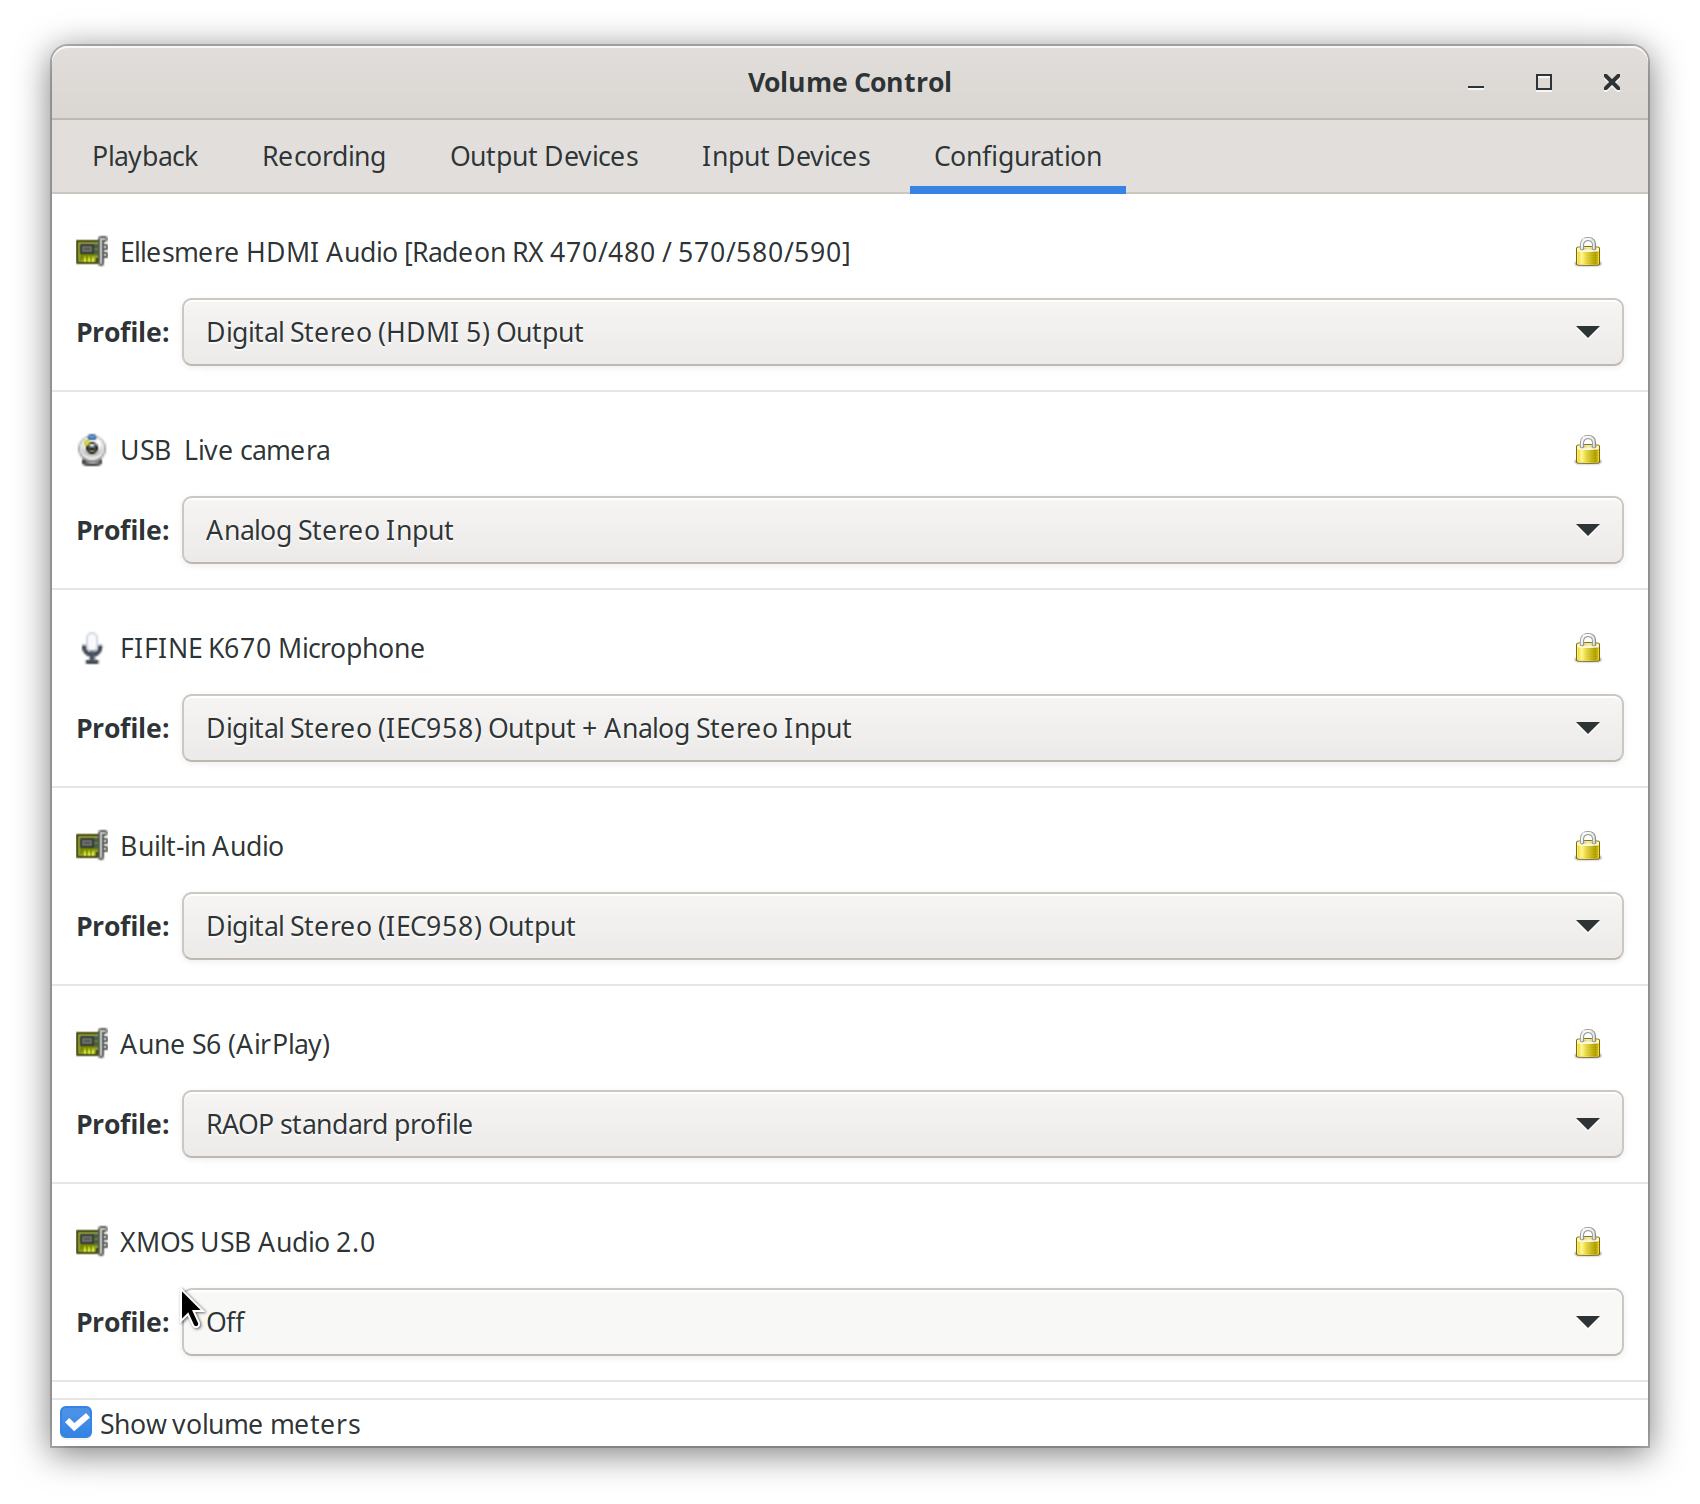Open the Digital Stereo (HDMI 5) Output dropdown

coord(901,332)
